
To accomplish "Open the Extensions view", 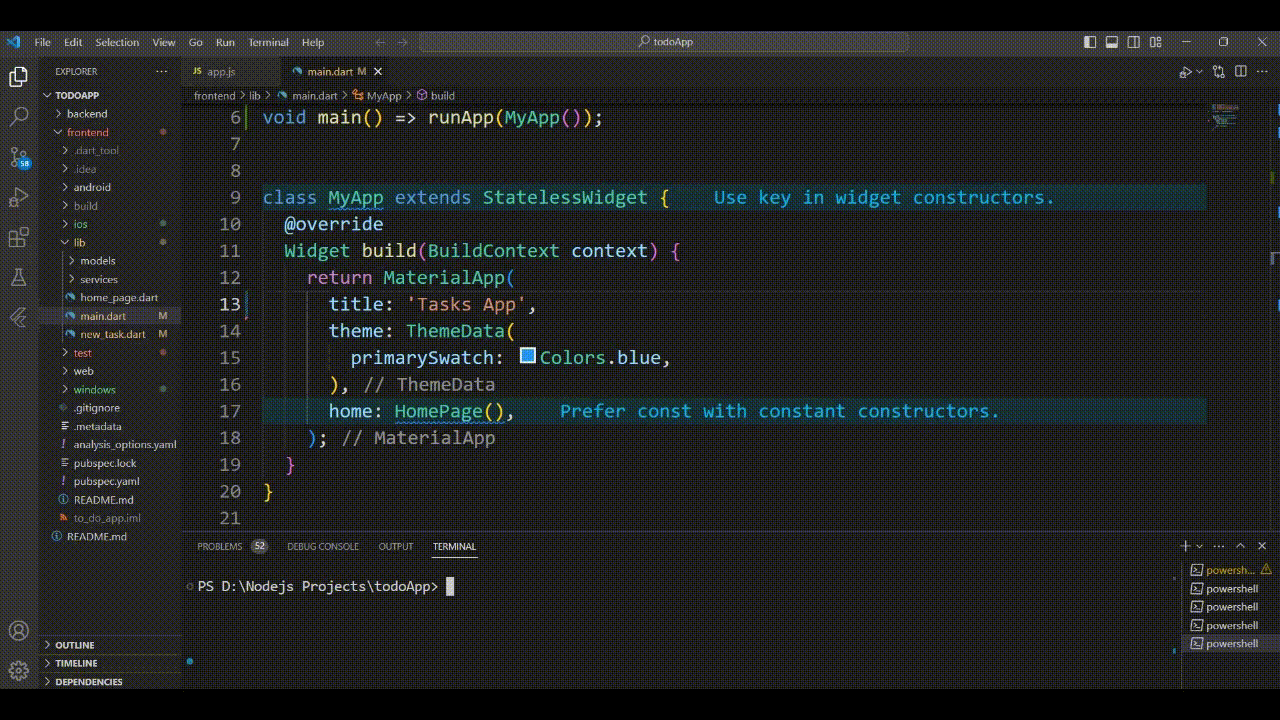I will (x=18, y=238).
